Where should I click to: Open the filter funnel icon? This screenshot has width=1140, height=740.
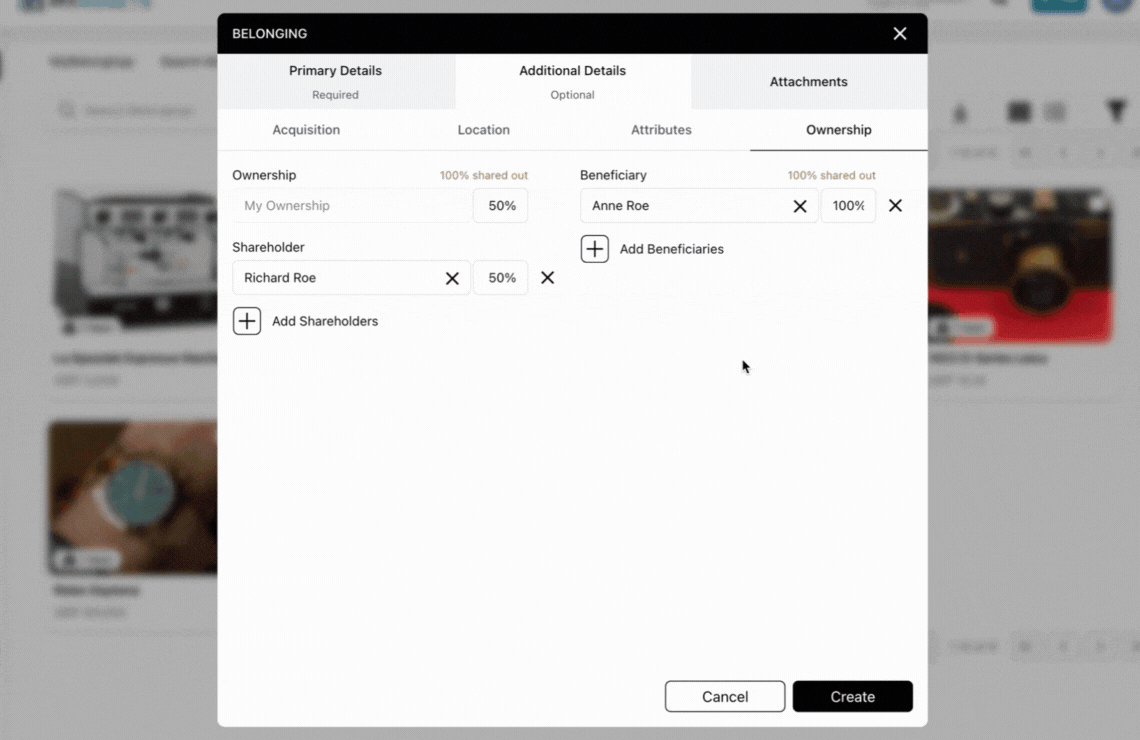click(x=1116, y=112)
